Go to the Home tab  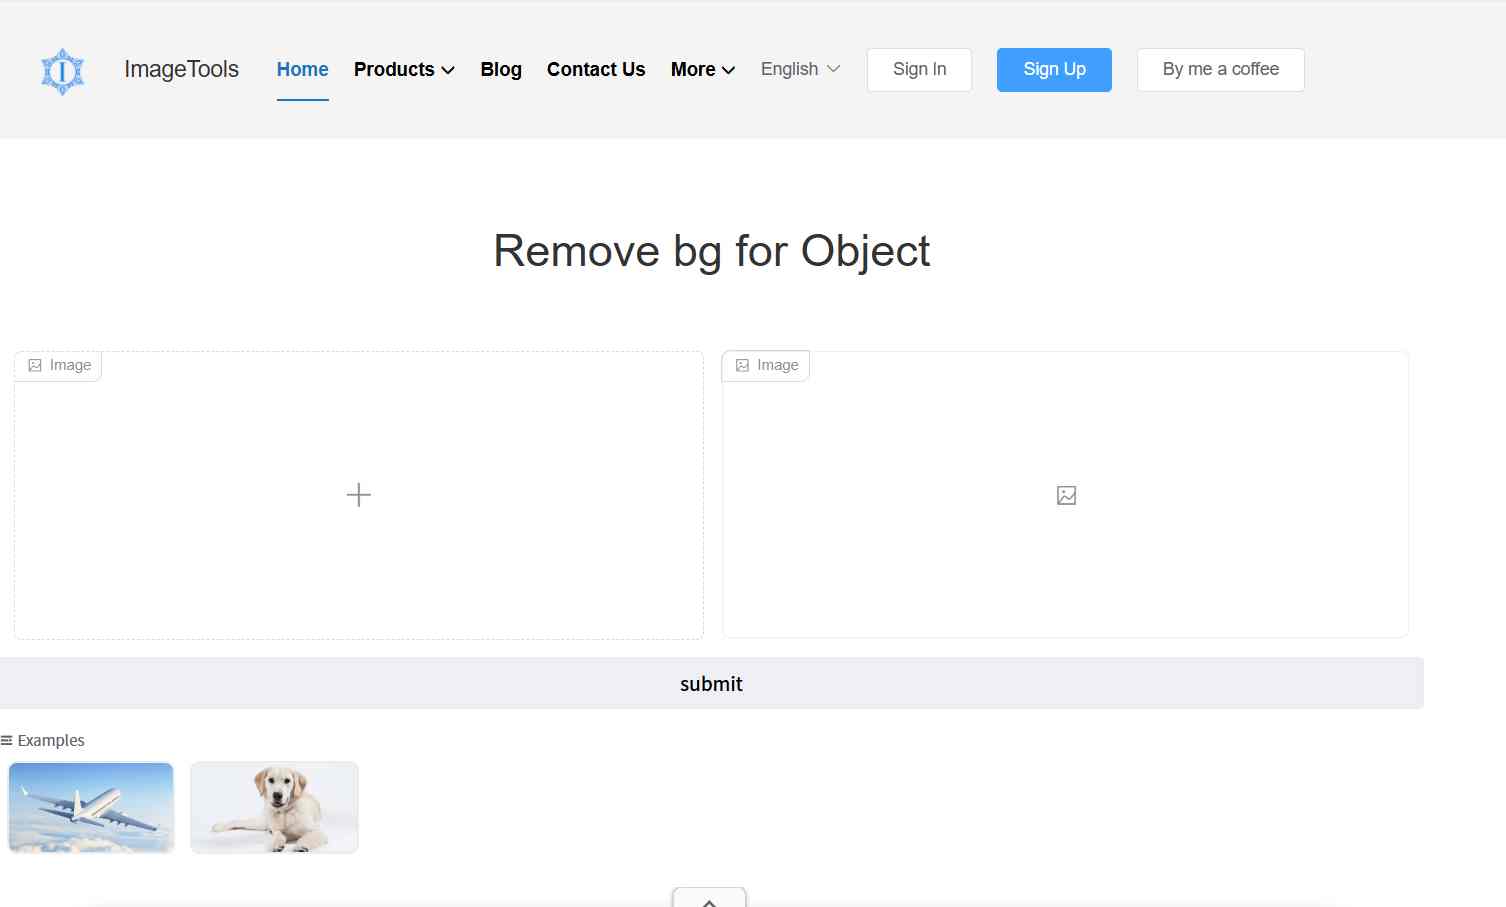coord(302,70)
